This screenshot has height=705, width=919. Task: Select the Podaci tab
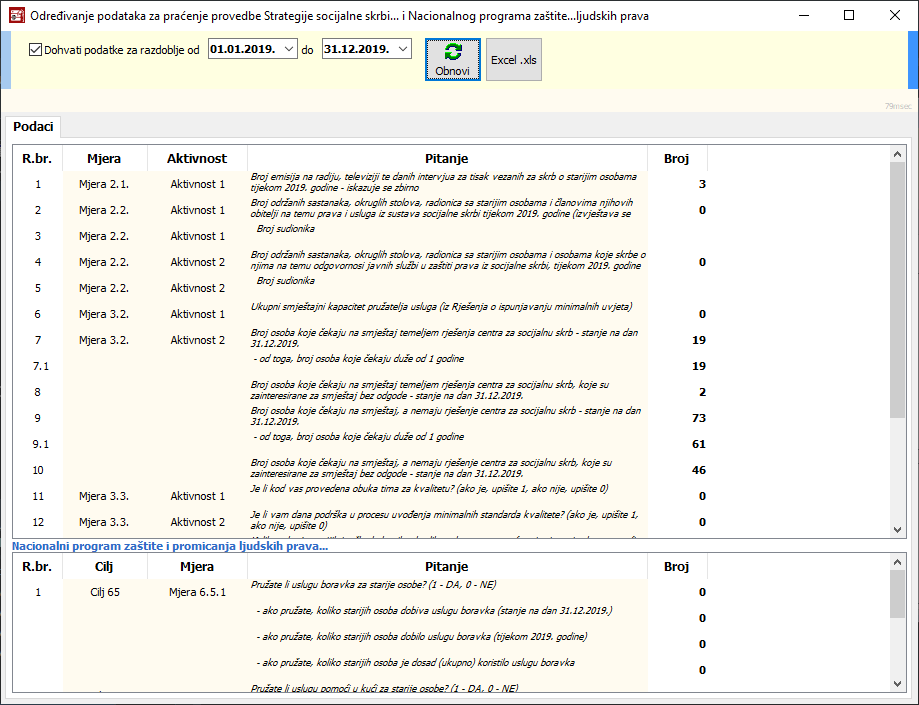(x=33, y=127)
